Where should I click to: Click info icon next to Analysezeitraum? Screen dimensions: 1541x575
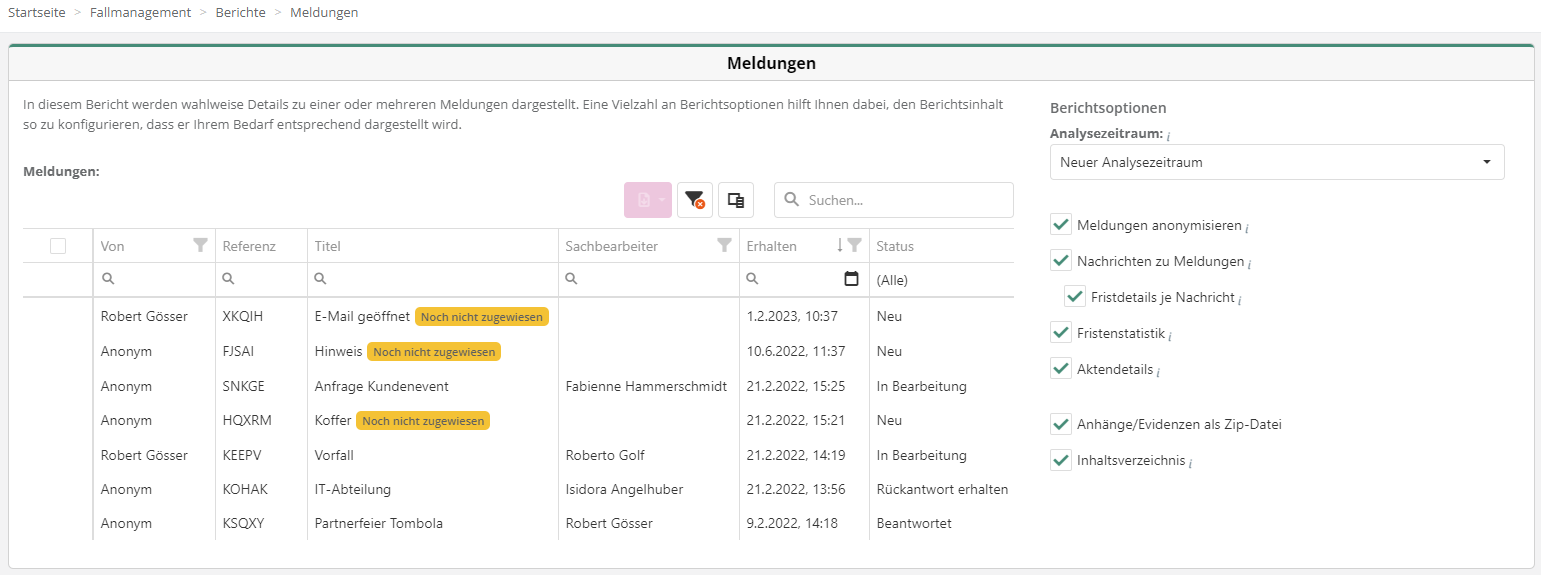tap(1169, 135)
